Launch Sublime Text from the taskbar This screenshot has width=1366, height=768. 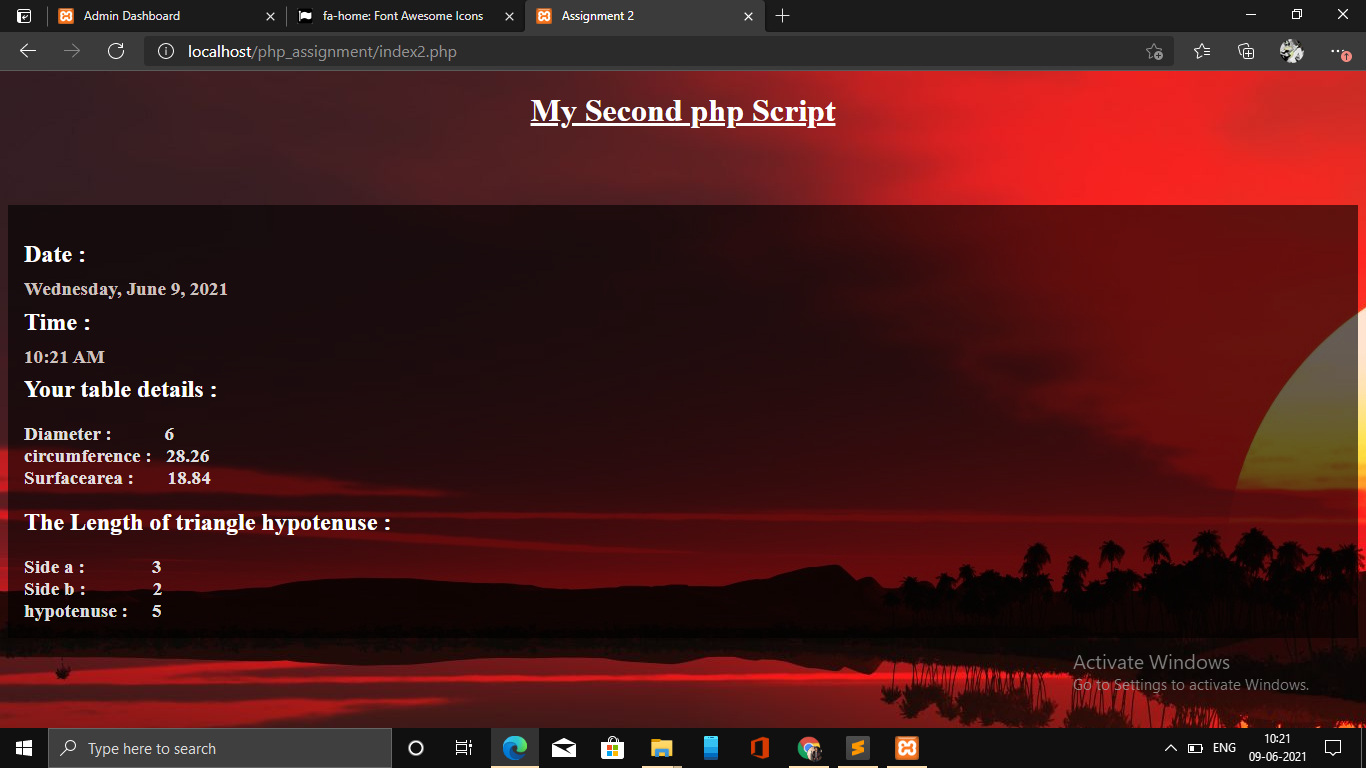click(857, 748)
